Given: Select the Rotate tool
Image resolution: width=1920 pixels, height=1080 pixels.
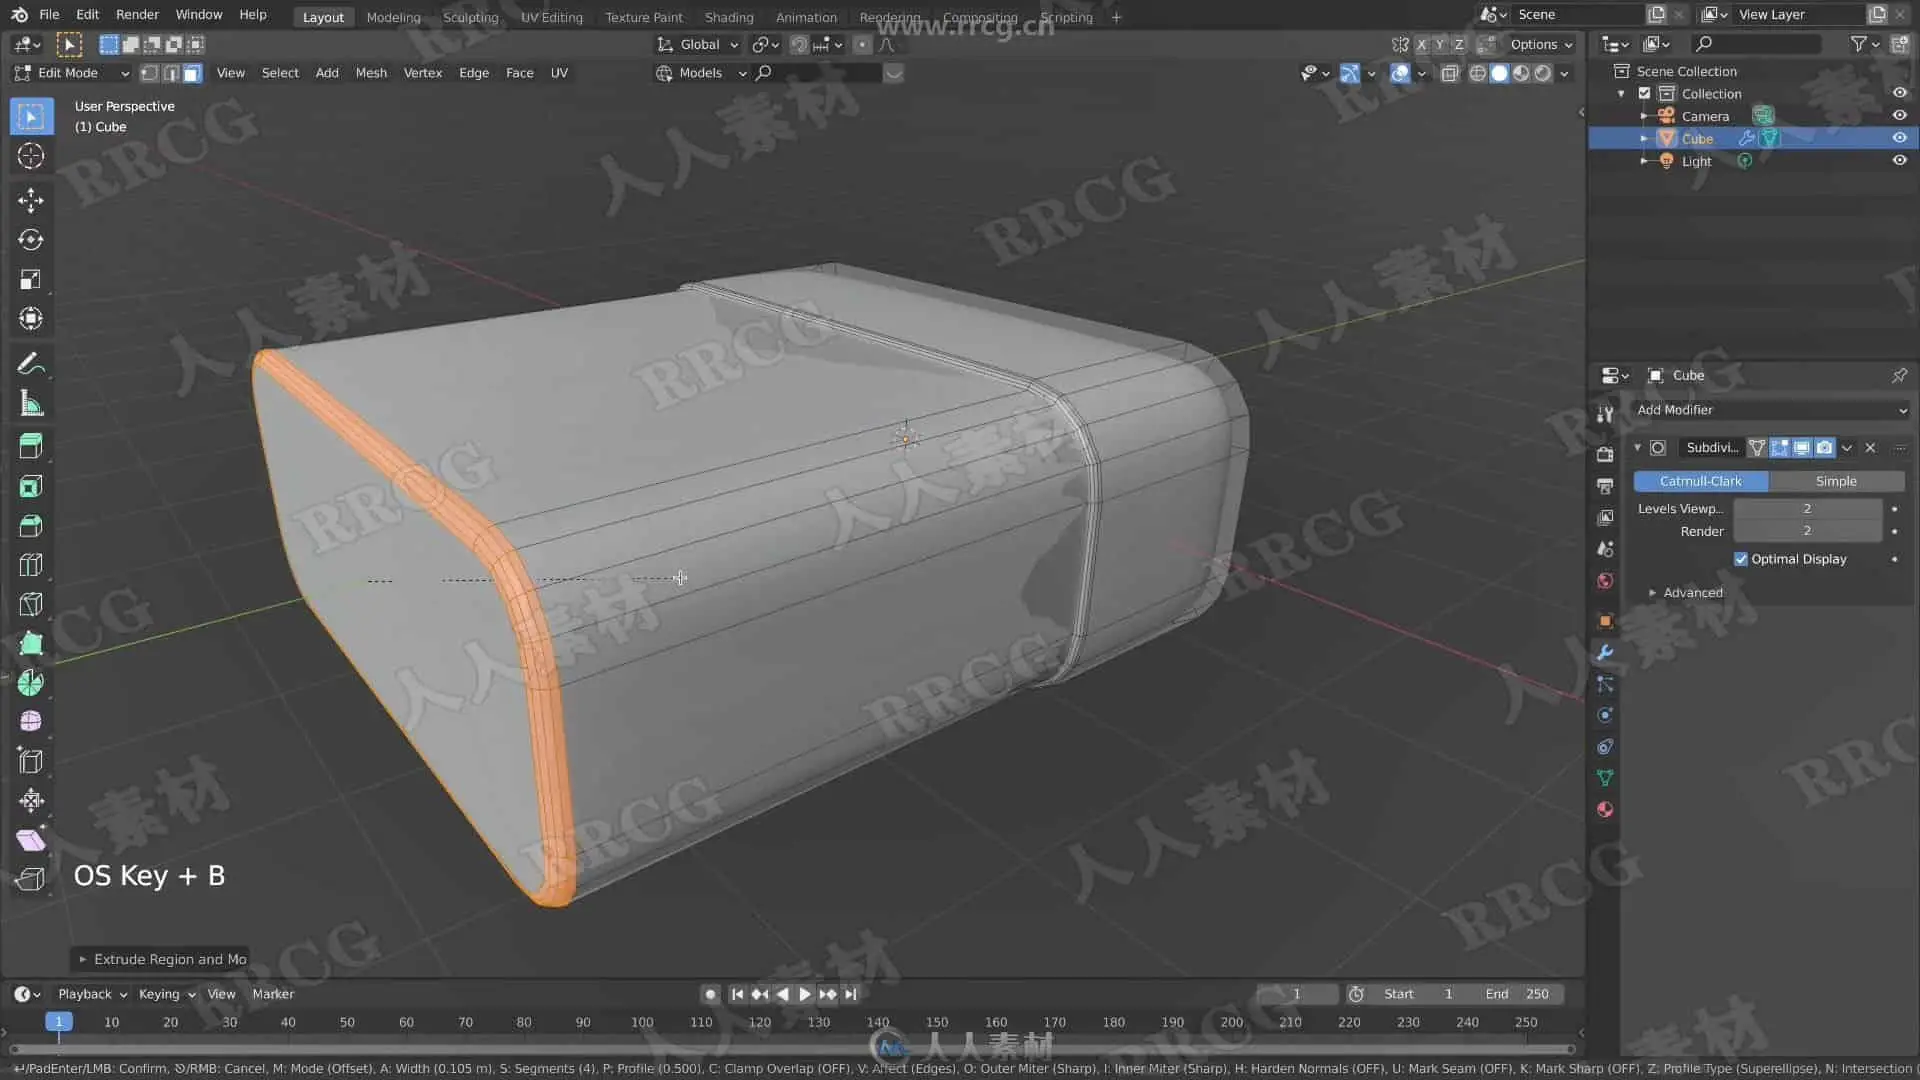Looking at the screenshot, I should 30,240.
